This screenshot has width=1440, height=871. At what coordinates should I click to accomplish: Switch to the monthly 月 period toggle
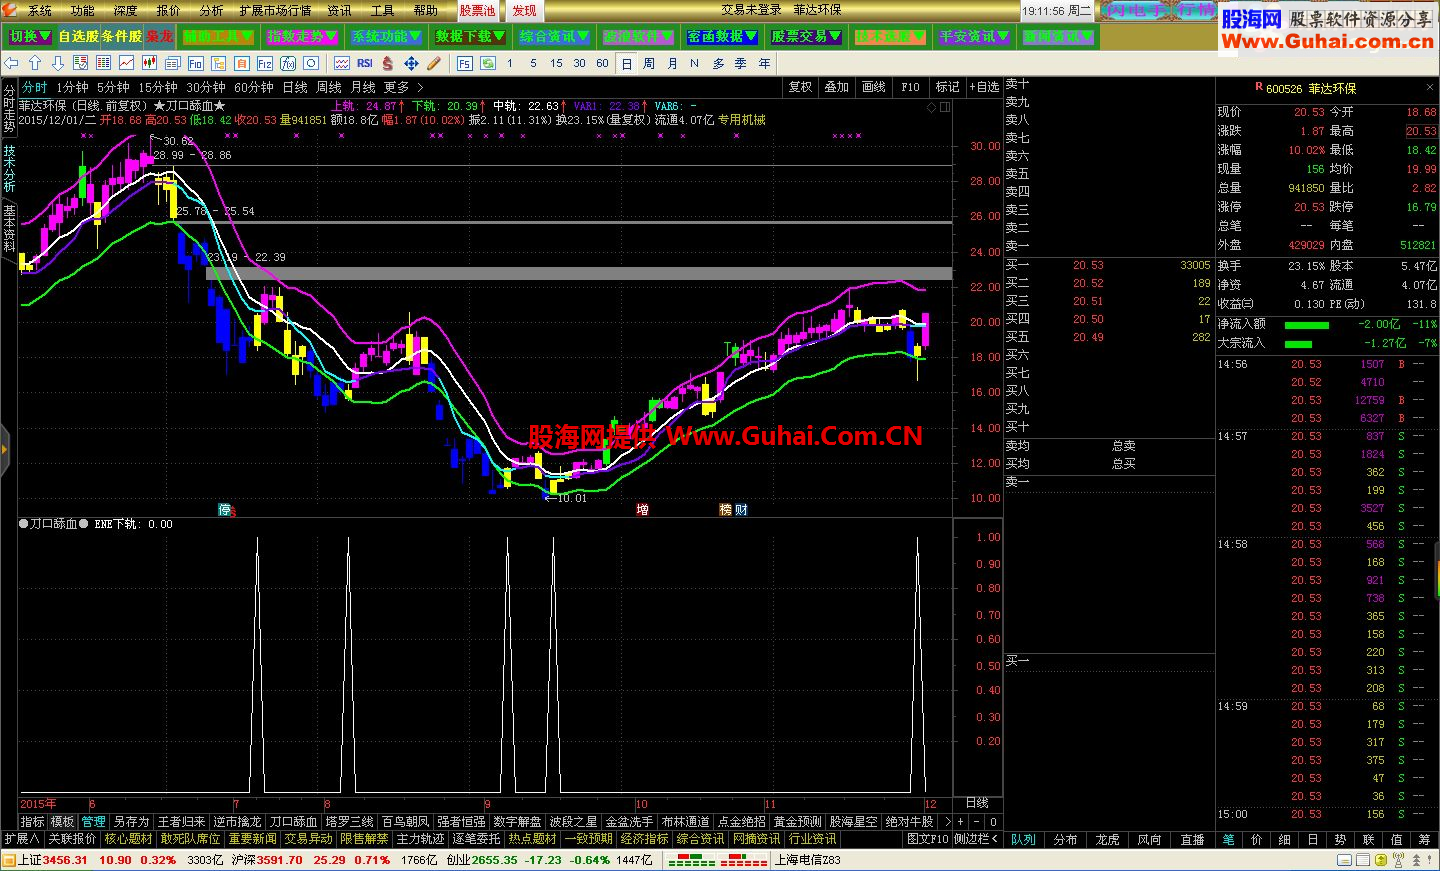[x=672, y=63]
